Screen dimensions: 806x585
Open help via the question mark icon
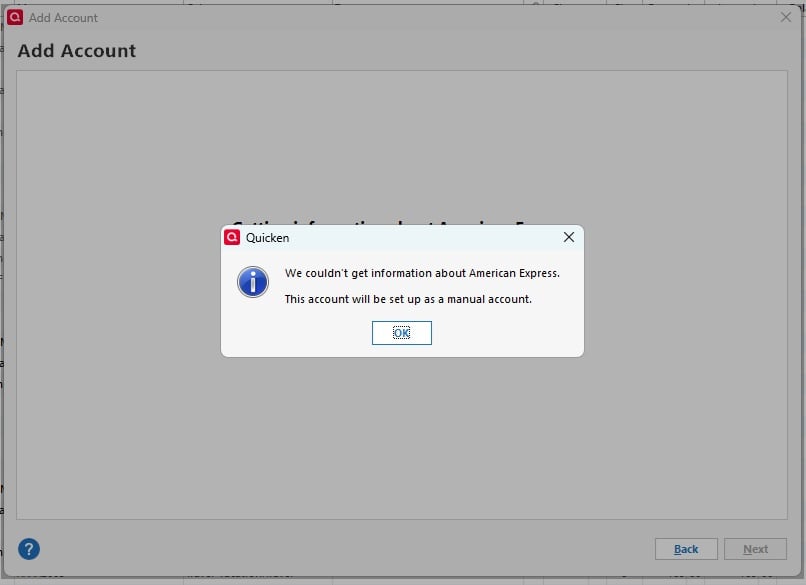point(29,549)
